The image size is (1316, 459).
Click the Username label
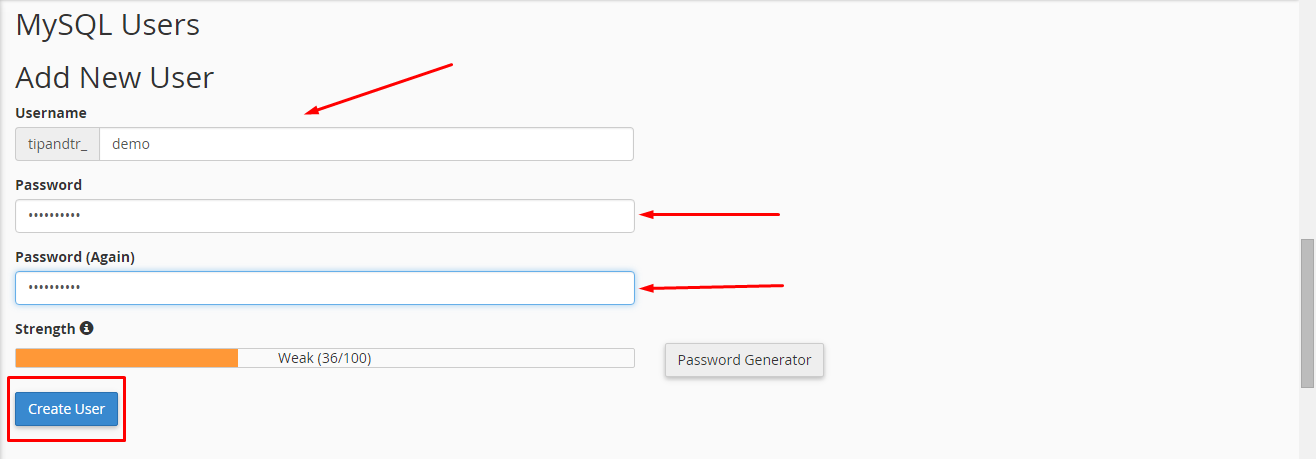point(51,113)
